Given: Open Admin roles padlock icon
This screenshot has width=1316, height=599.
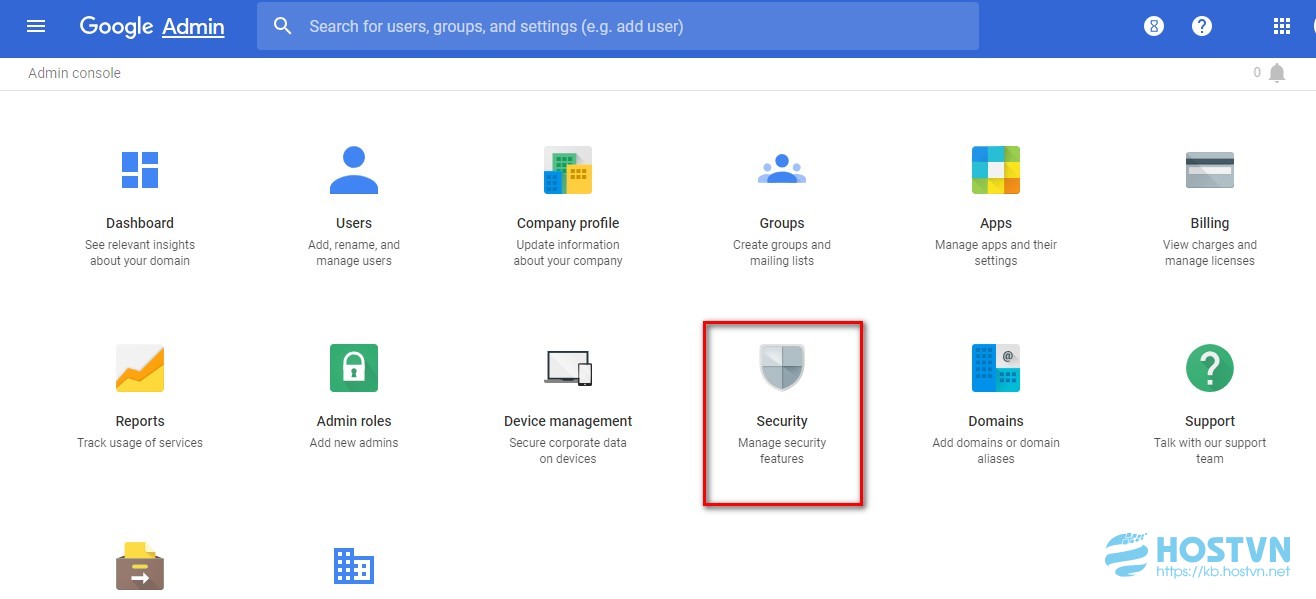Looking at the screenshot, I should [x=354, y=368].
